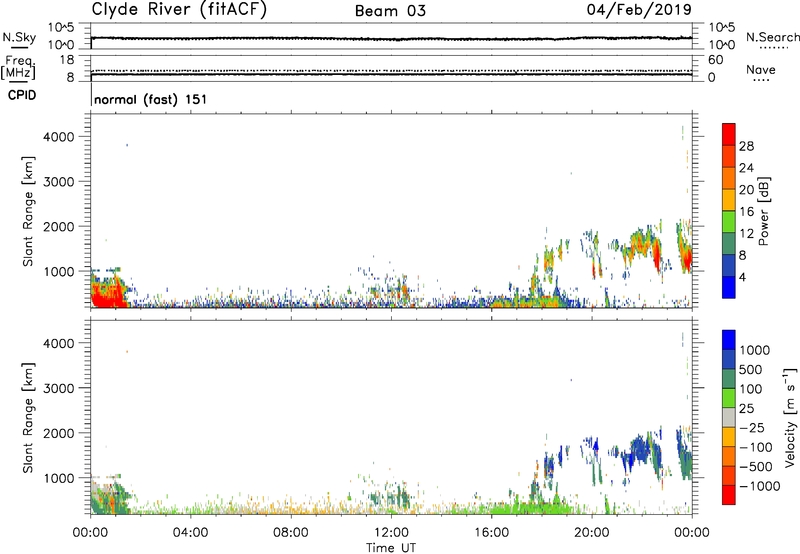Click the "Velocity [m s-1]" colorbar title
Image resolution: width=800 pixels, height=554 pixels.
(x=790, y=417)
